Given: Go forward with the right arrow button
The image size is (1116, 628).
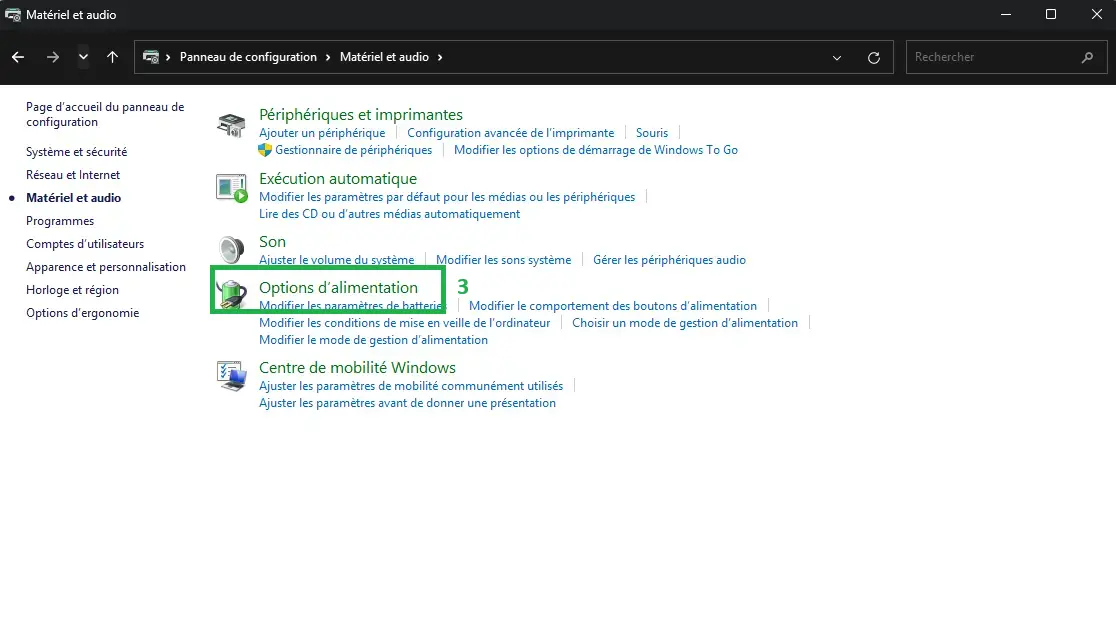Looking at the screenshot, I should pyautogui.click(x=53, y=57).
